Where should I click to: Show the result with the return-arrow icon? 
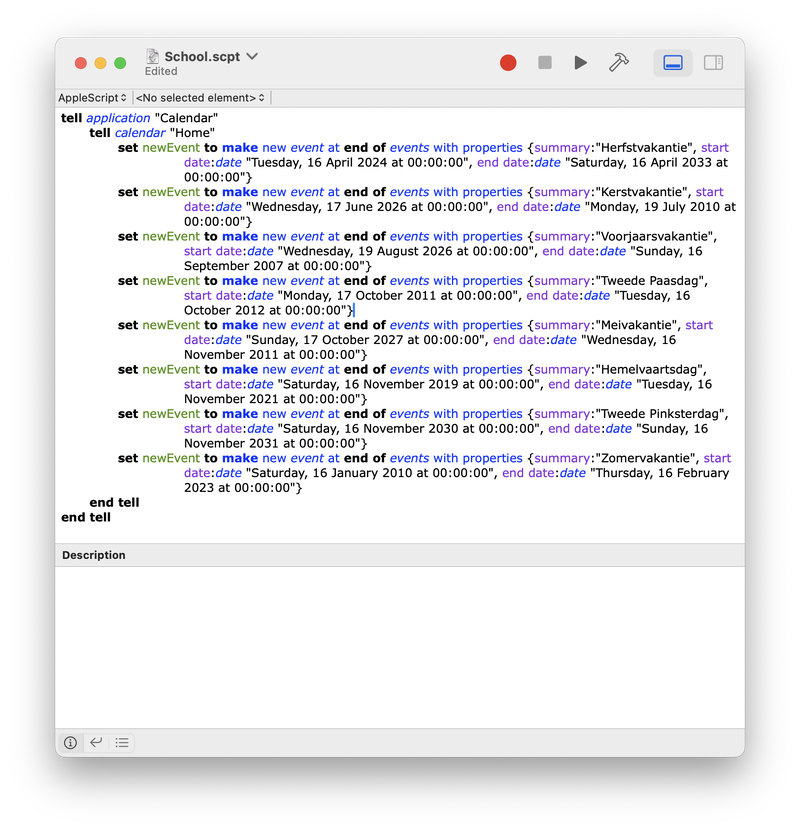coord(96,743)
